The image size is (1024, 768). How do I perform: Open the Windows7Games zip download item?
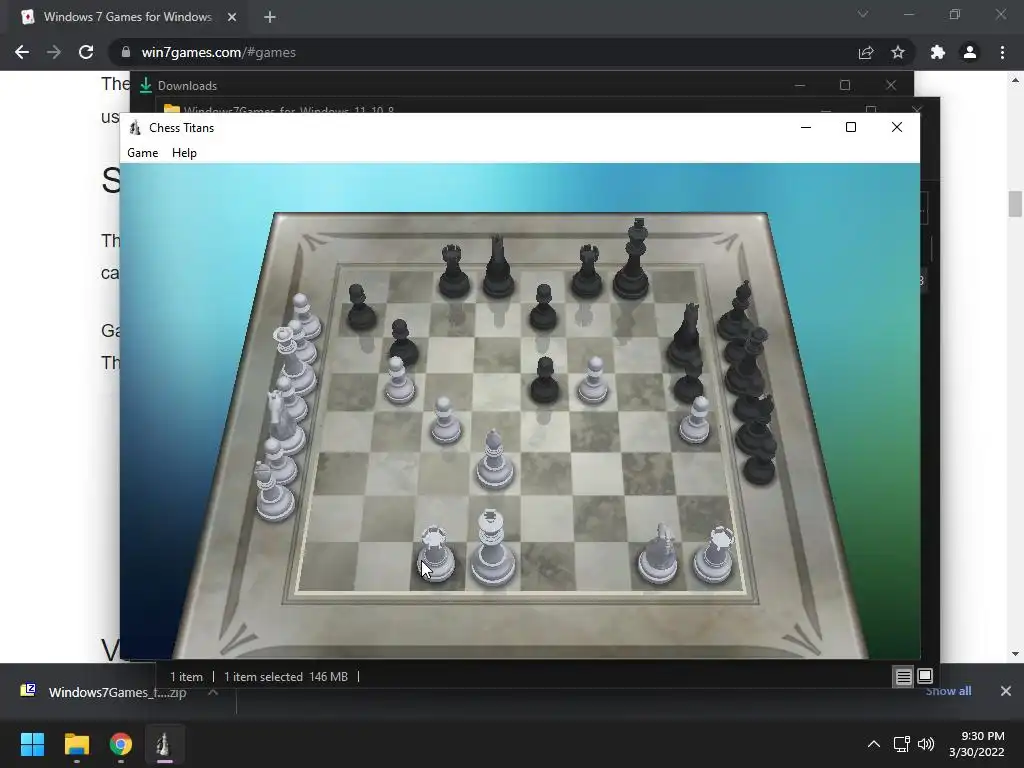tap(104, 692)
